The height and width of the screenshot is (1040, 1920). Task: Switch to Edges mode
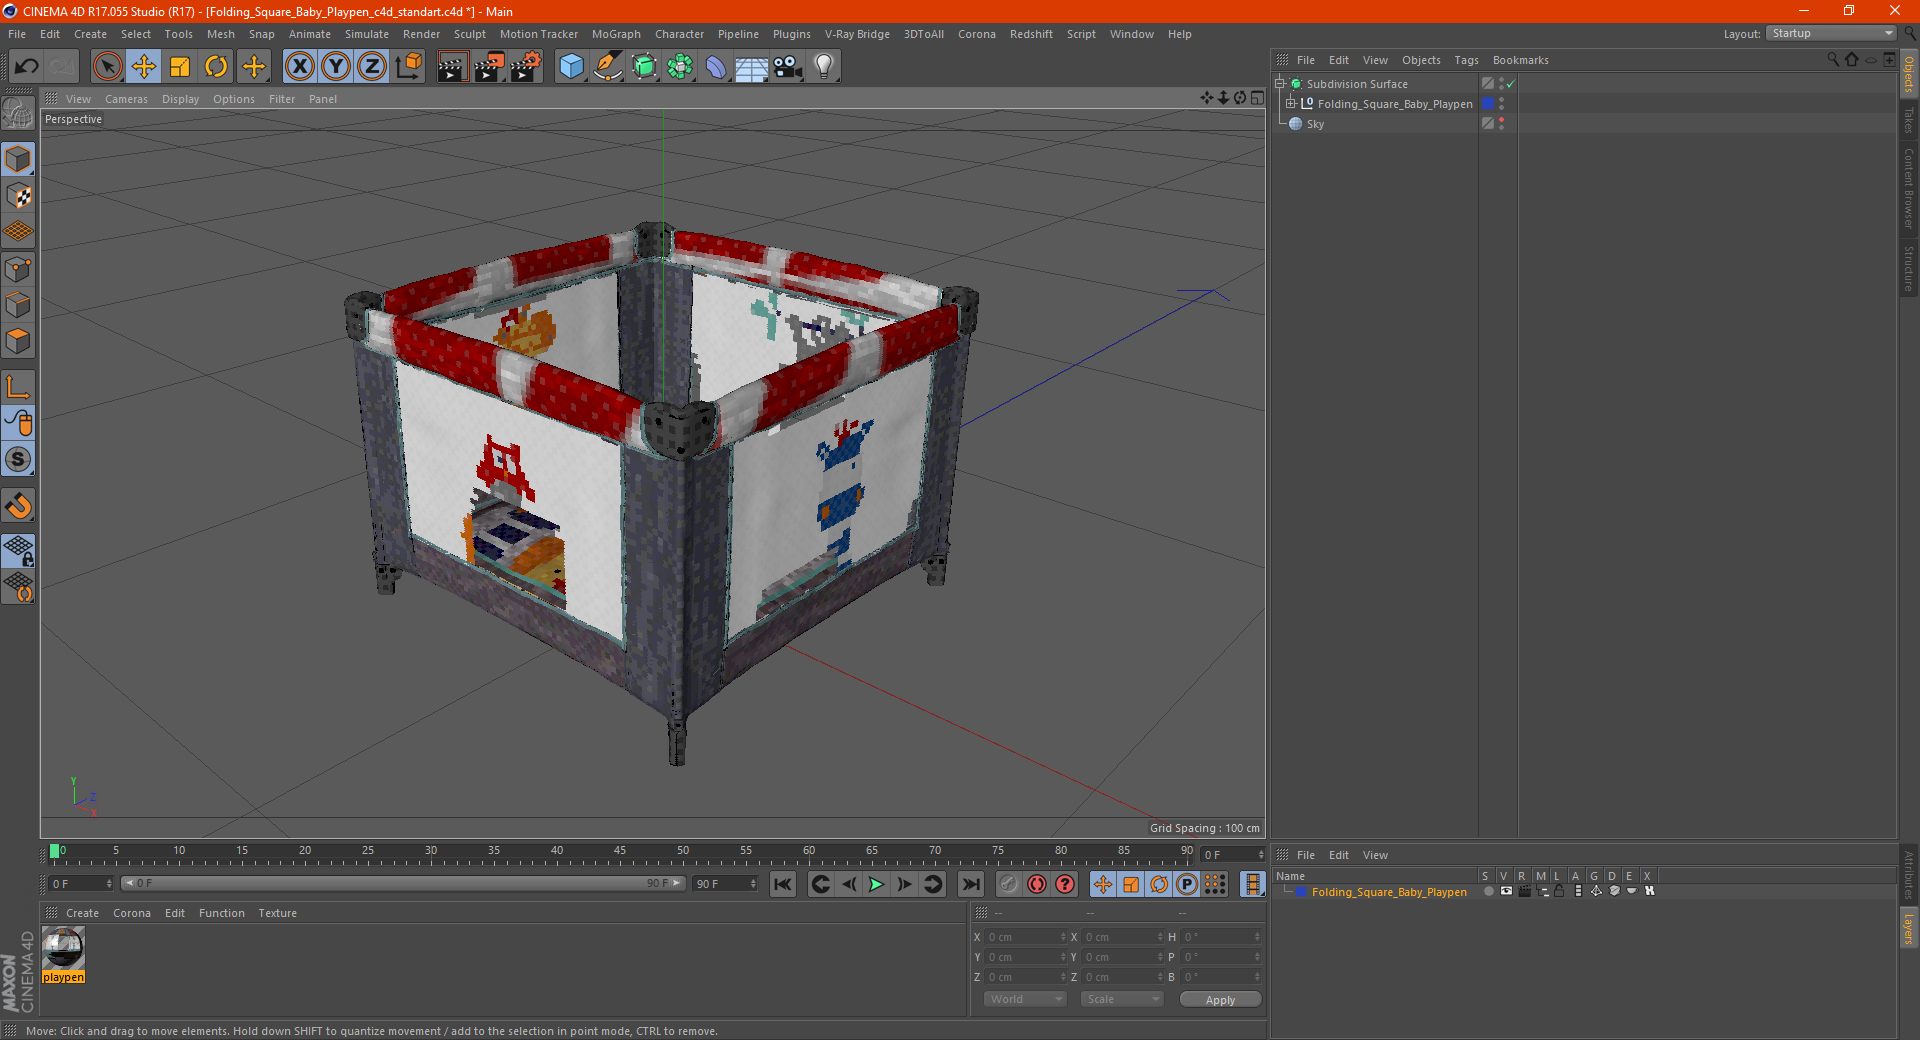[18, 305]
